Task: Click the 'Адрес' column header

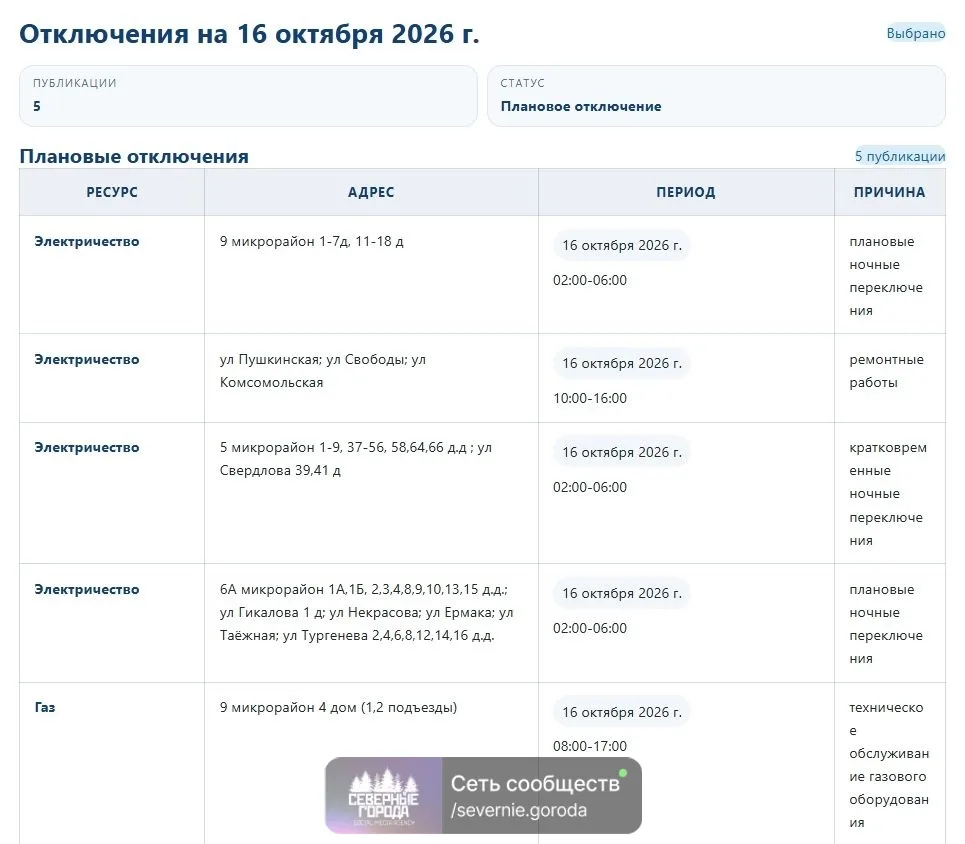Action: (371, 192)
